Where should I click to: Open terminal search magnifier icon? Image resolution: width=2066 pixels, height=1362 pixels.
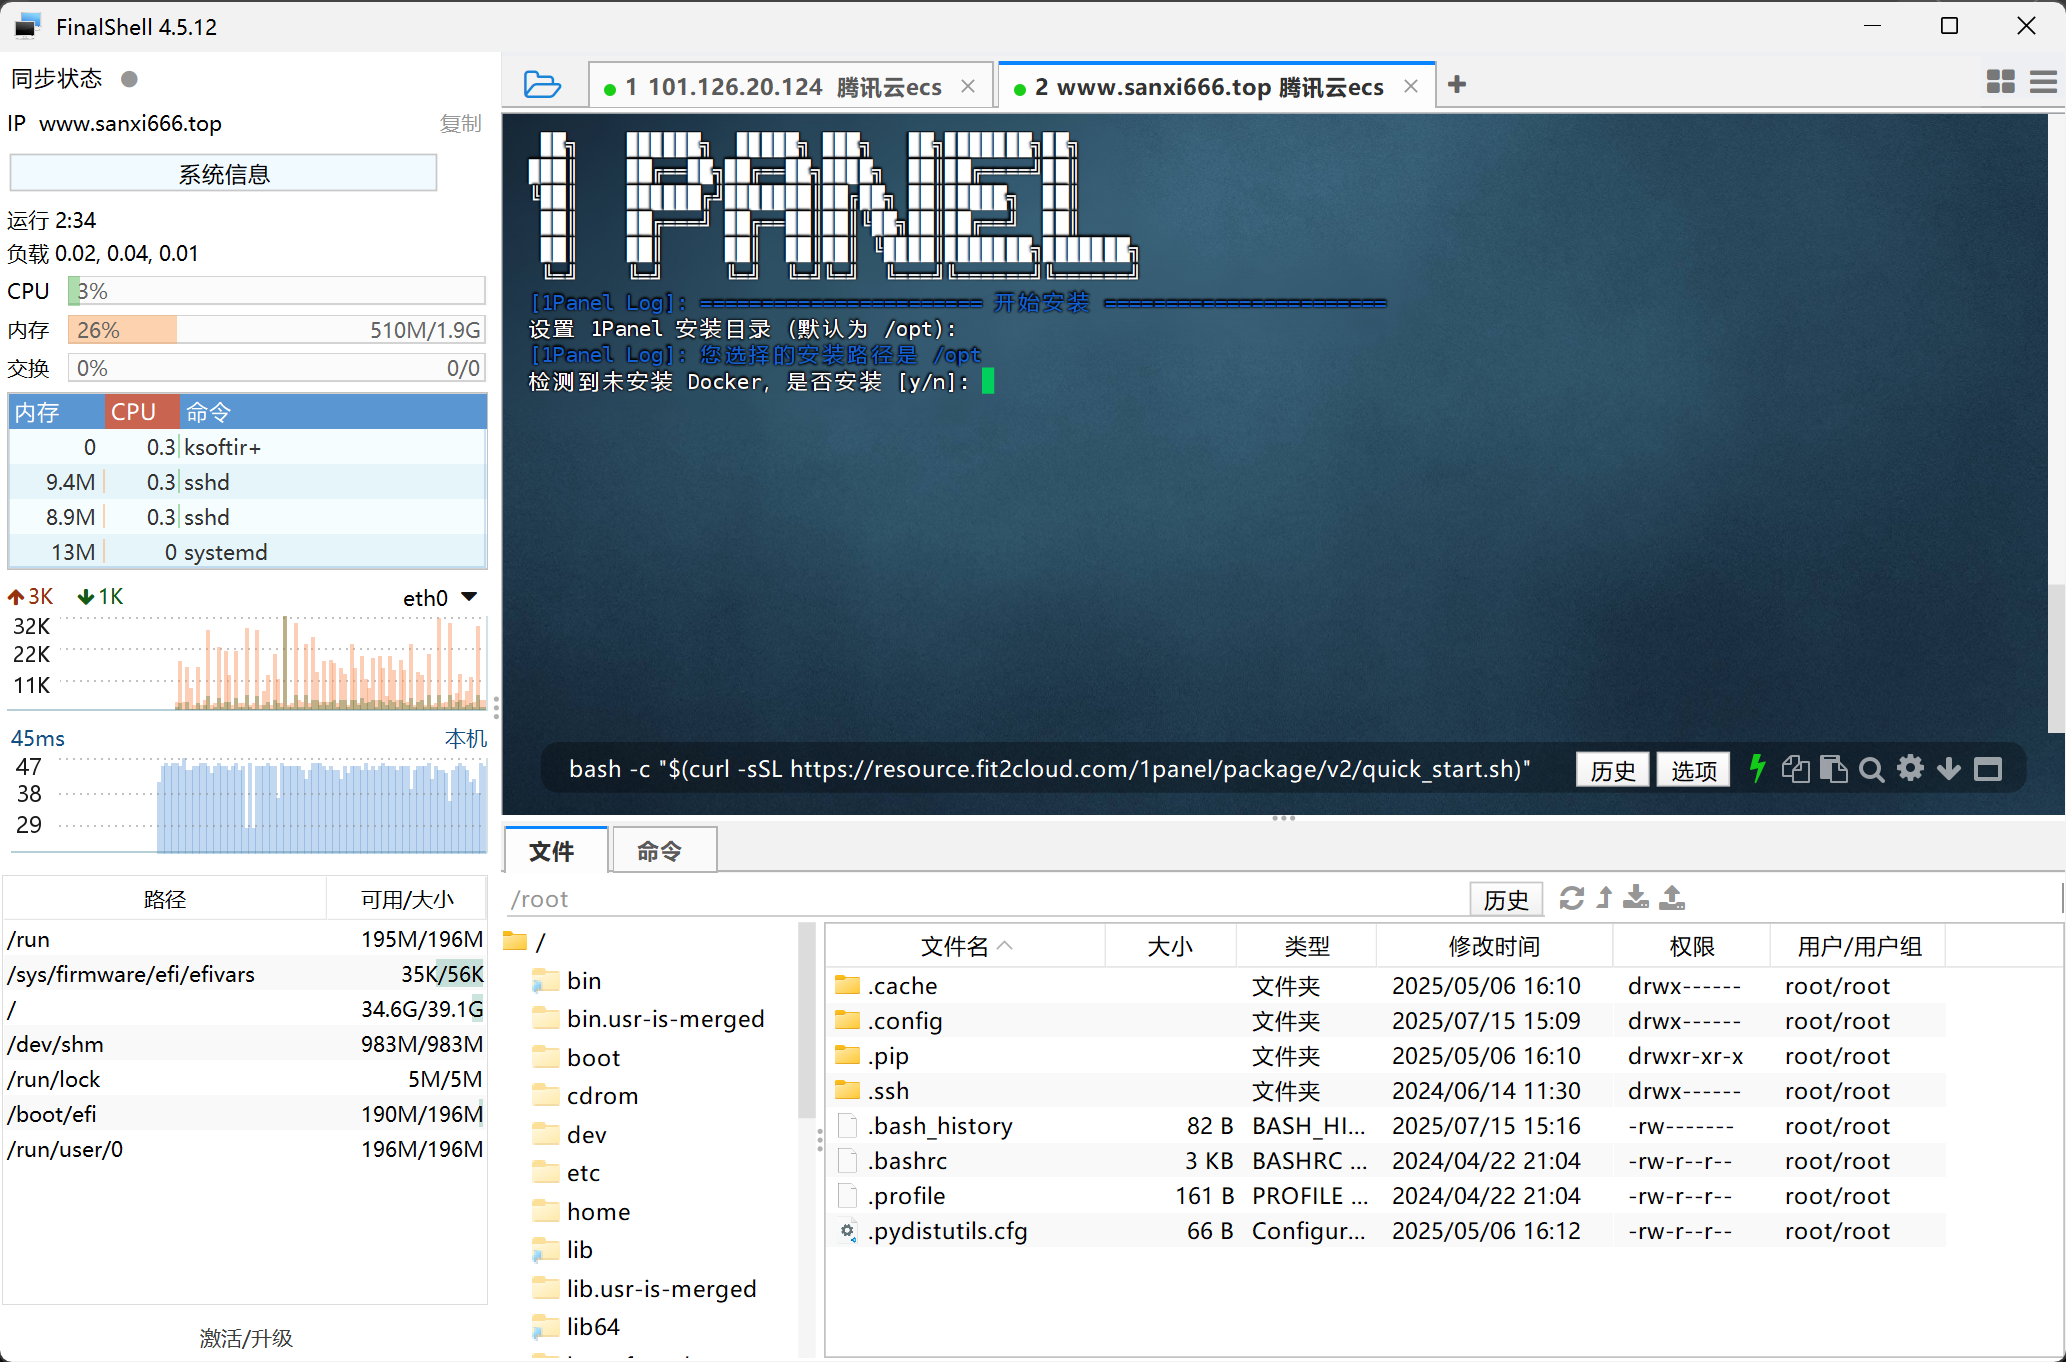pyautogui.click(x=1871, y=769)
